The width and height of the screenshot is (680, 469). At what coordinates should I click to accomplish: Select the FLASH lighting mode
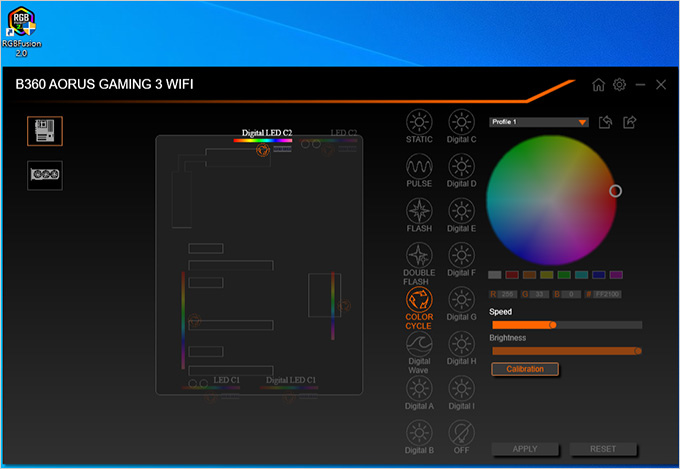pyautogui.click(x=419, y=215)
